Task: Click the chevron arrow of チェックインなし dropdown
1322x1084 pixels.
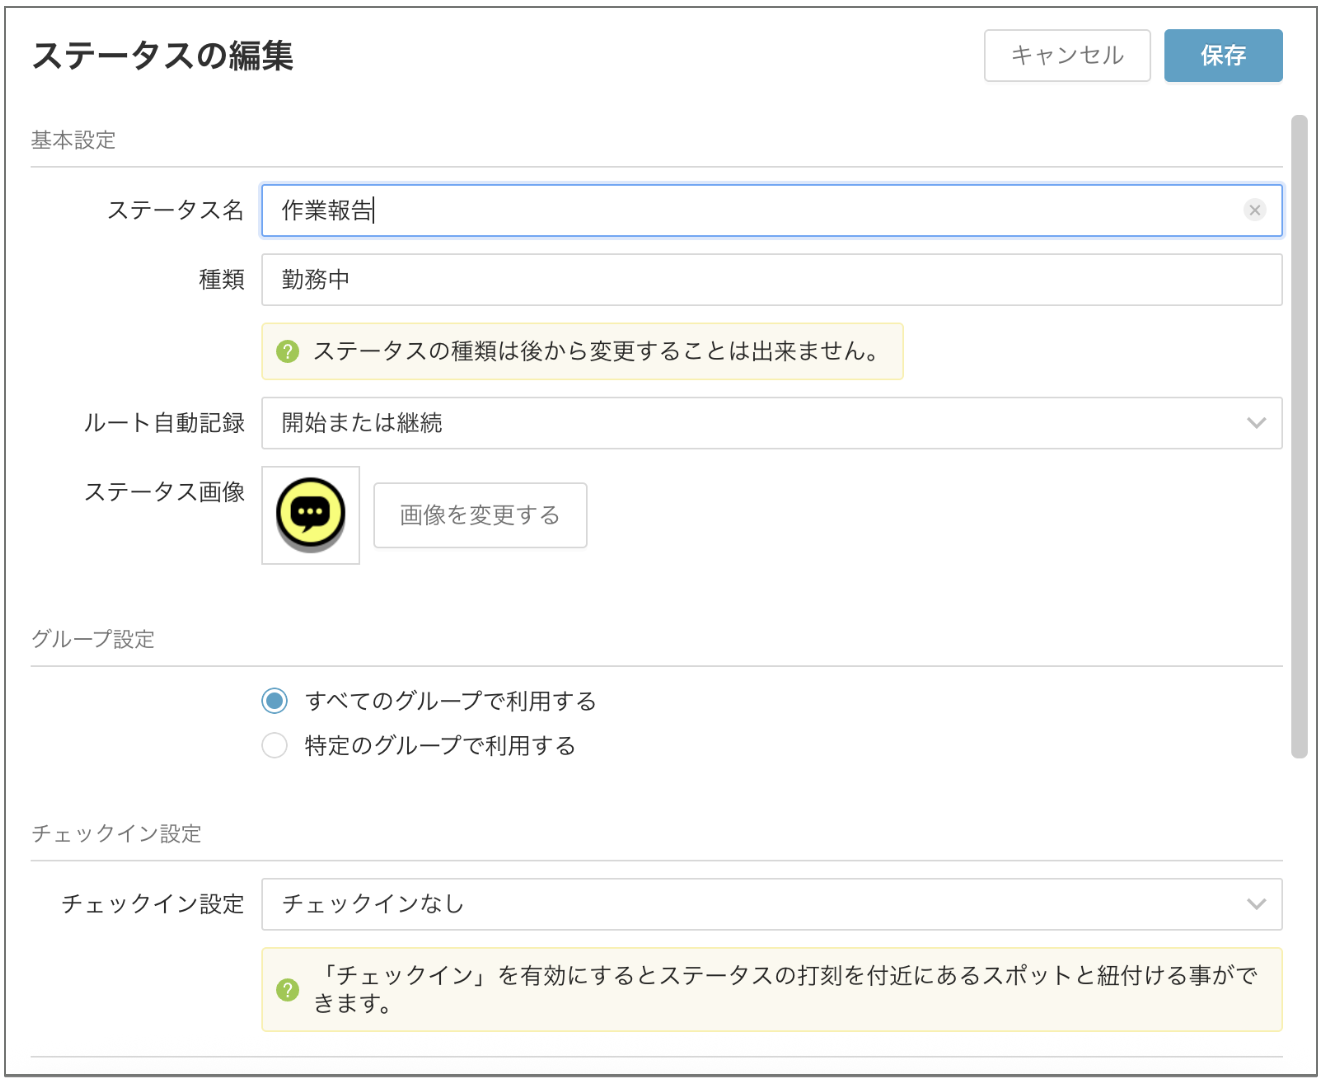Action: click(x=1256, y=904)
